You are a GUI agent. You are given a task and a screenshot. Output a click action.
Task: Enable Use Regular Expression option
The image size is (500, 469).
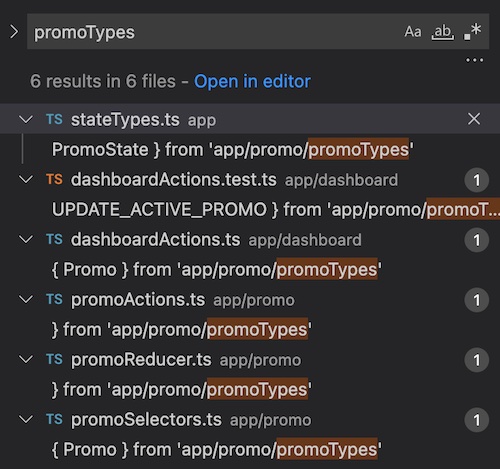472,32
